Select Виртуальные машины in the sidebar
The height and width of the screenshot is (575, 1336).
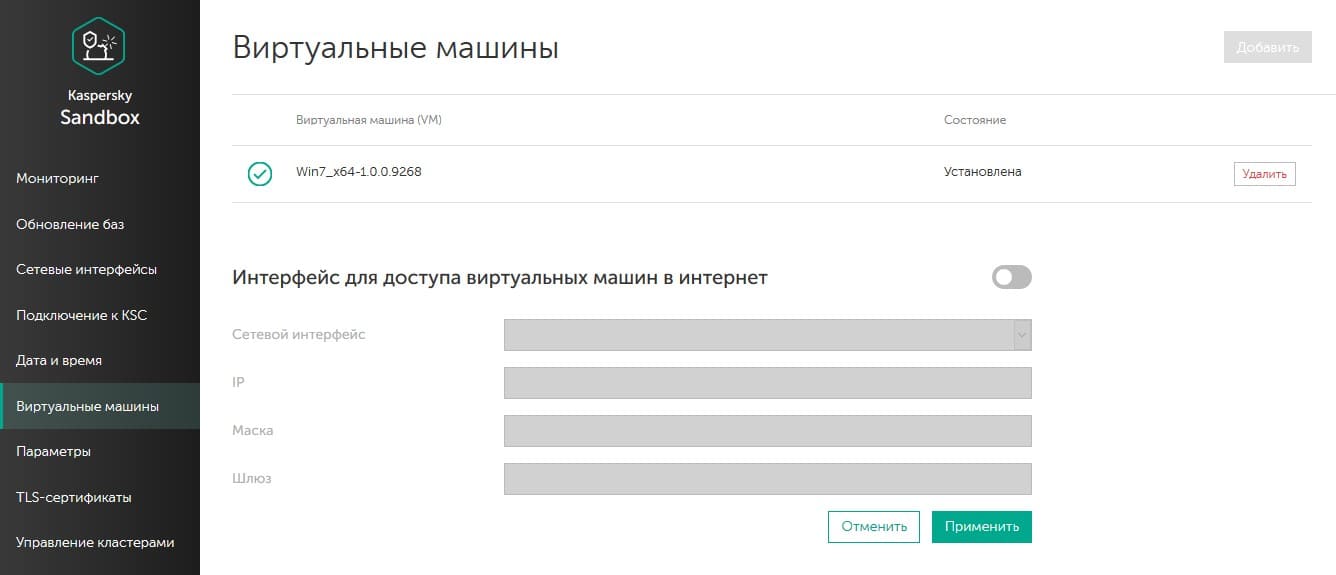[x=87, y=406]
